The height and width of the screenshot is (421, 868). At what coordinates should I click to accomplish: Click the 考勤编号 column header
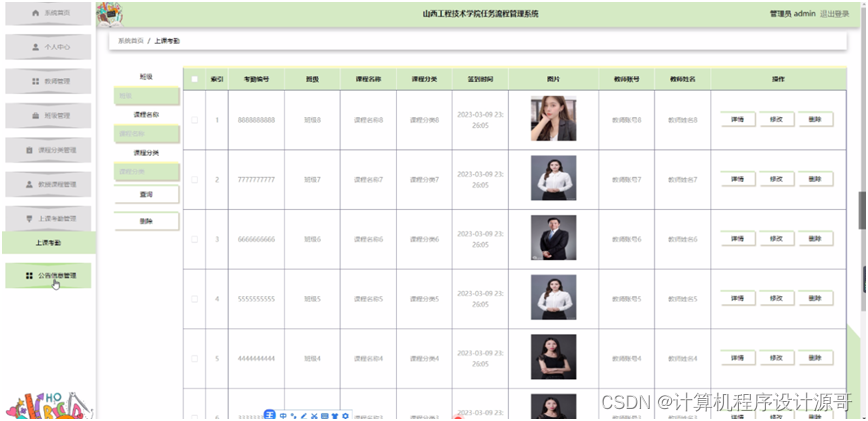(x=256, y=79)
